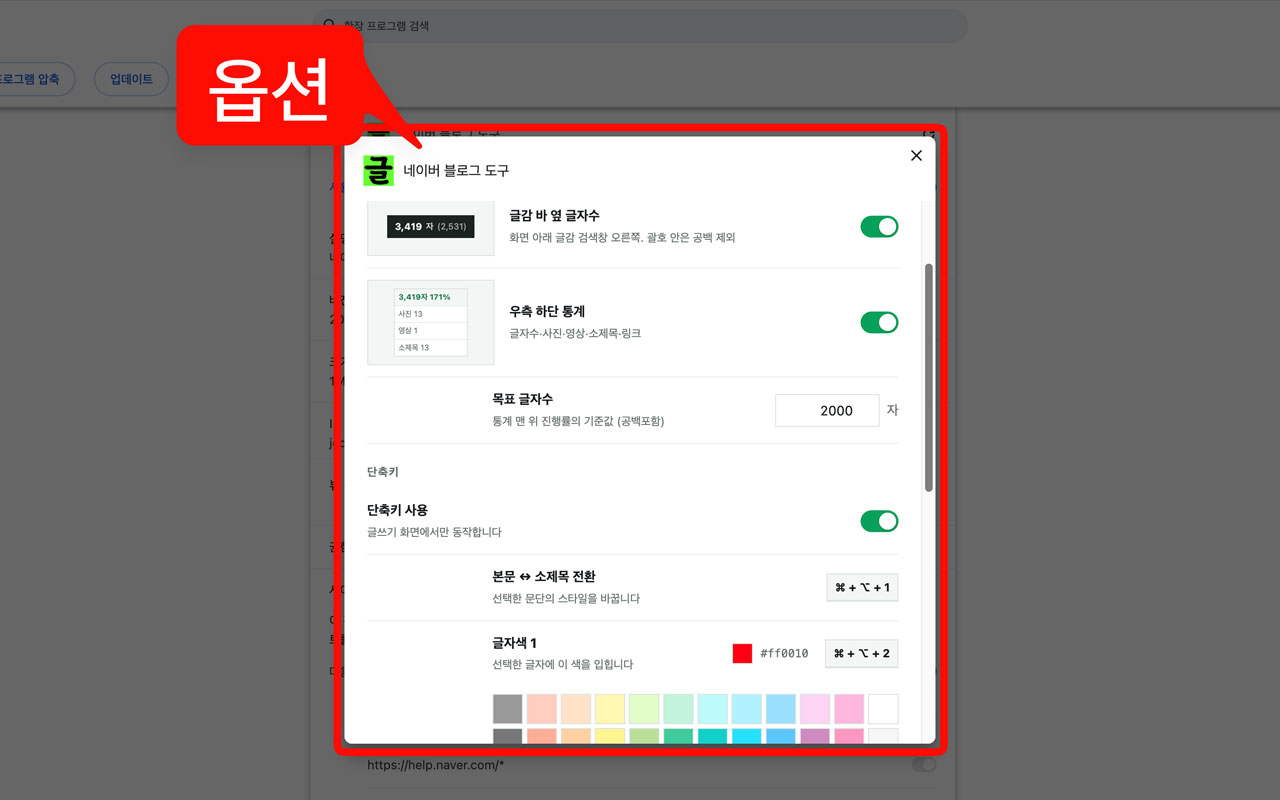Pick the light salmon swatch in top row
The height and width of the screenshot is (800, 1280).
pos(542,709)
